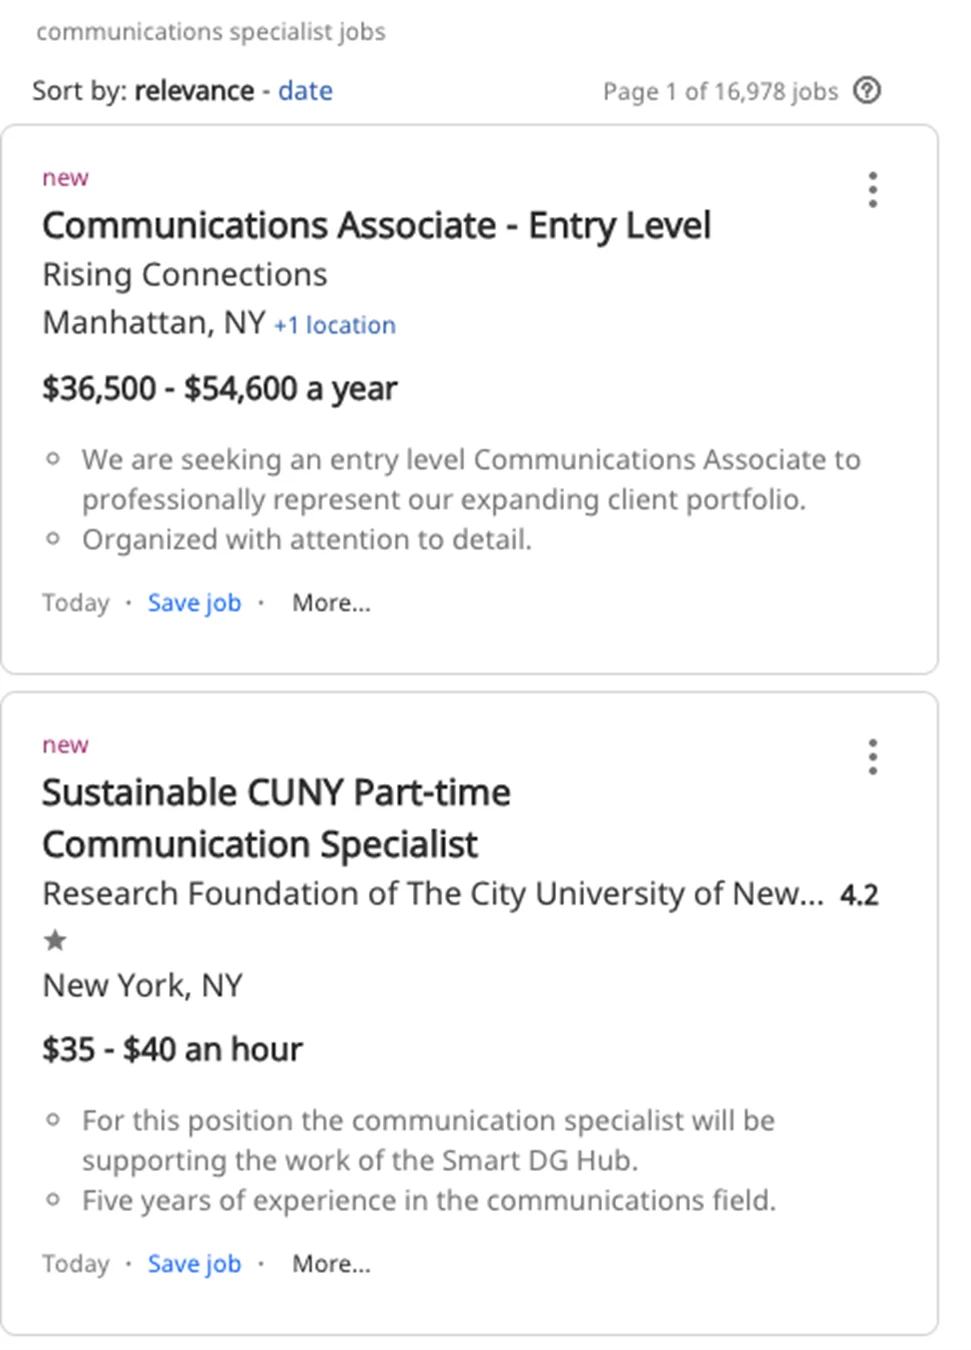Image resolution: width=971 pixels, height=1350 pixels.
Task: Open three-dot menu on Communications Associate job
Action: tap(873, 190)
